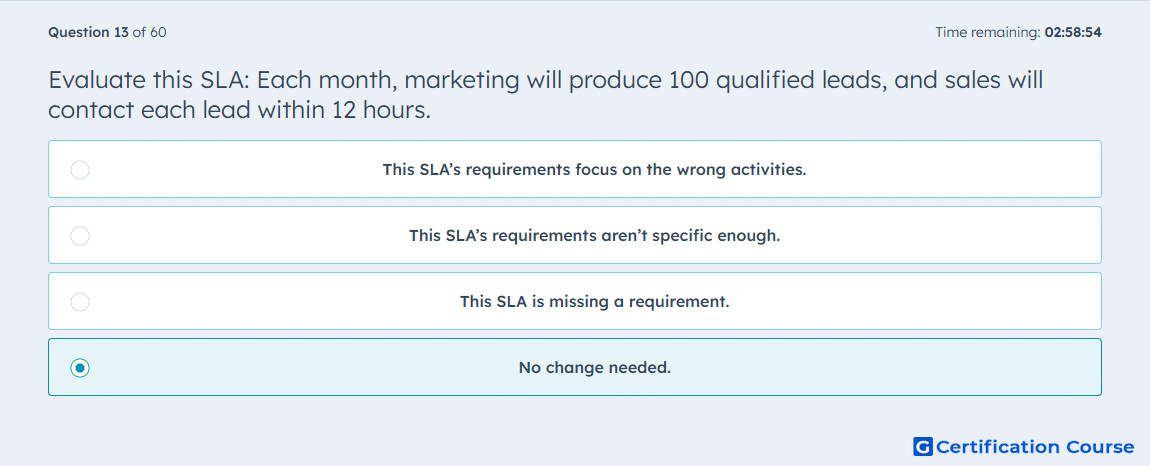
Task: Select the radio circle for wrong activities option
Action: (x=80, y=170)
